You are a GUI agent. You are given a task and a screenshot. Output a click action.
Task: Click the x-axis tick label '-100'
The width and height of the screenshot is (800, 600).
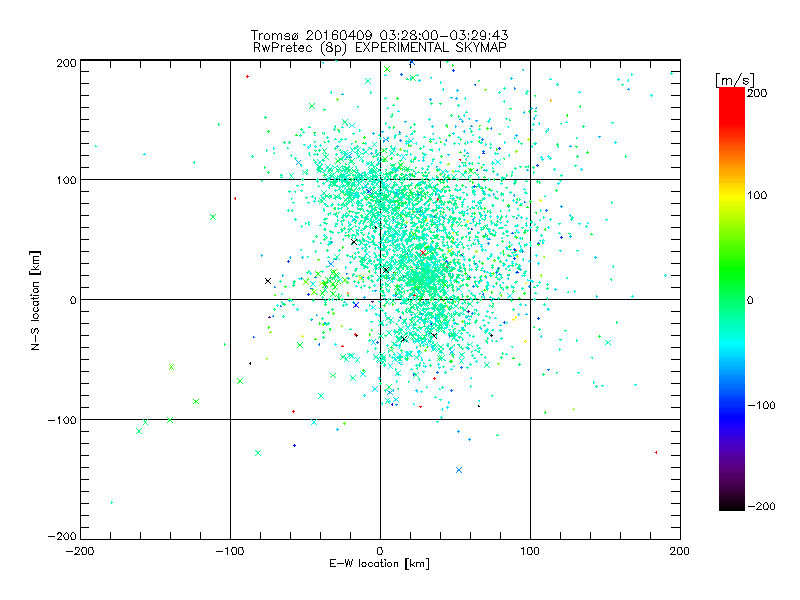(x=230, y=551)
